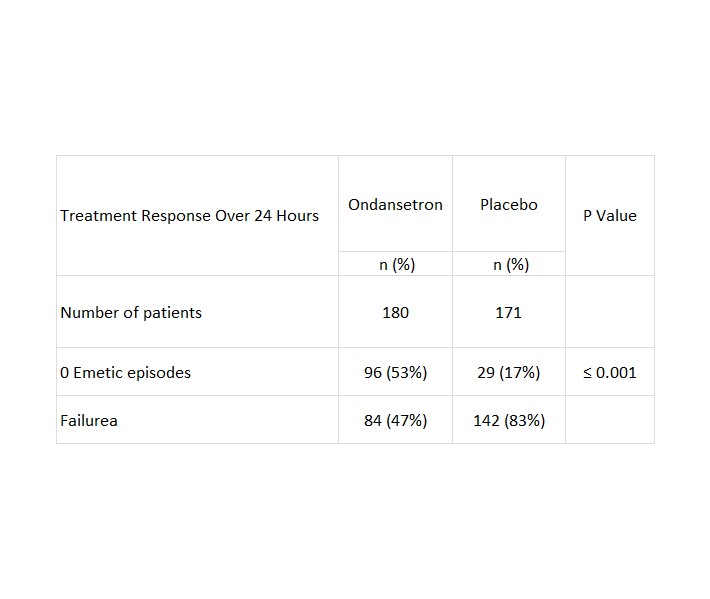The height and width of the screenshot is (599, 710).
Task: Select the 0 Emetic episodes label
Action: (x=125, y=372)
